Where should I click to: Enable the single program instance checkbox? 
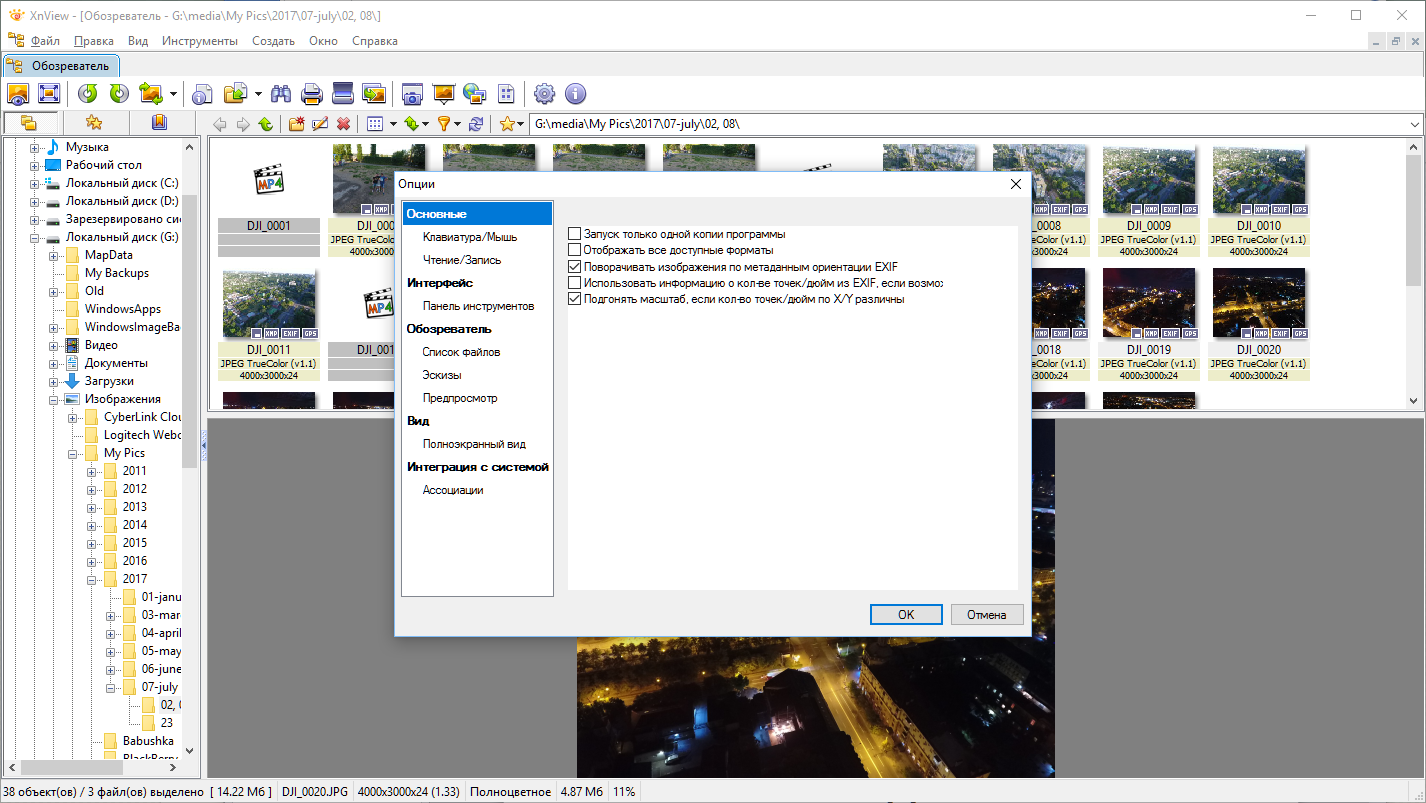pos(575,234)
